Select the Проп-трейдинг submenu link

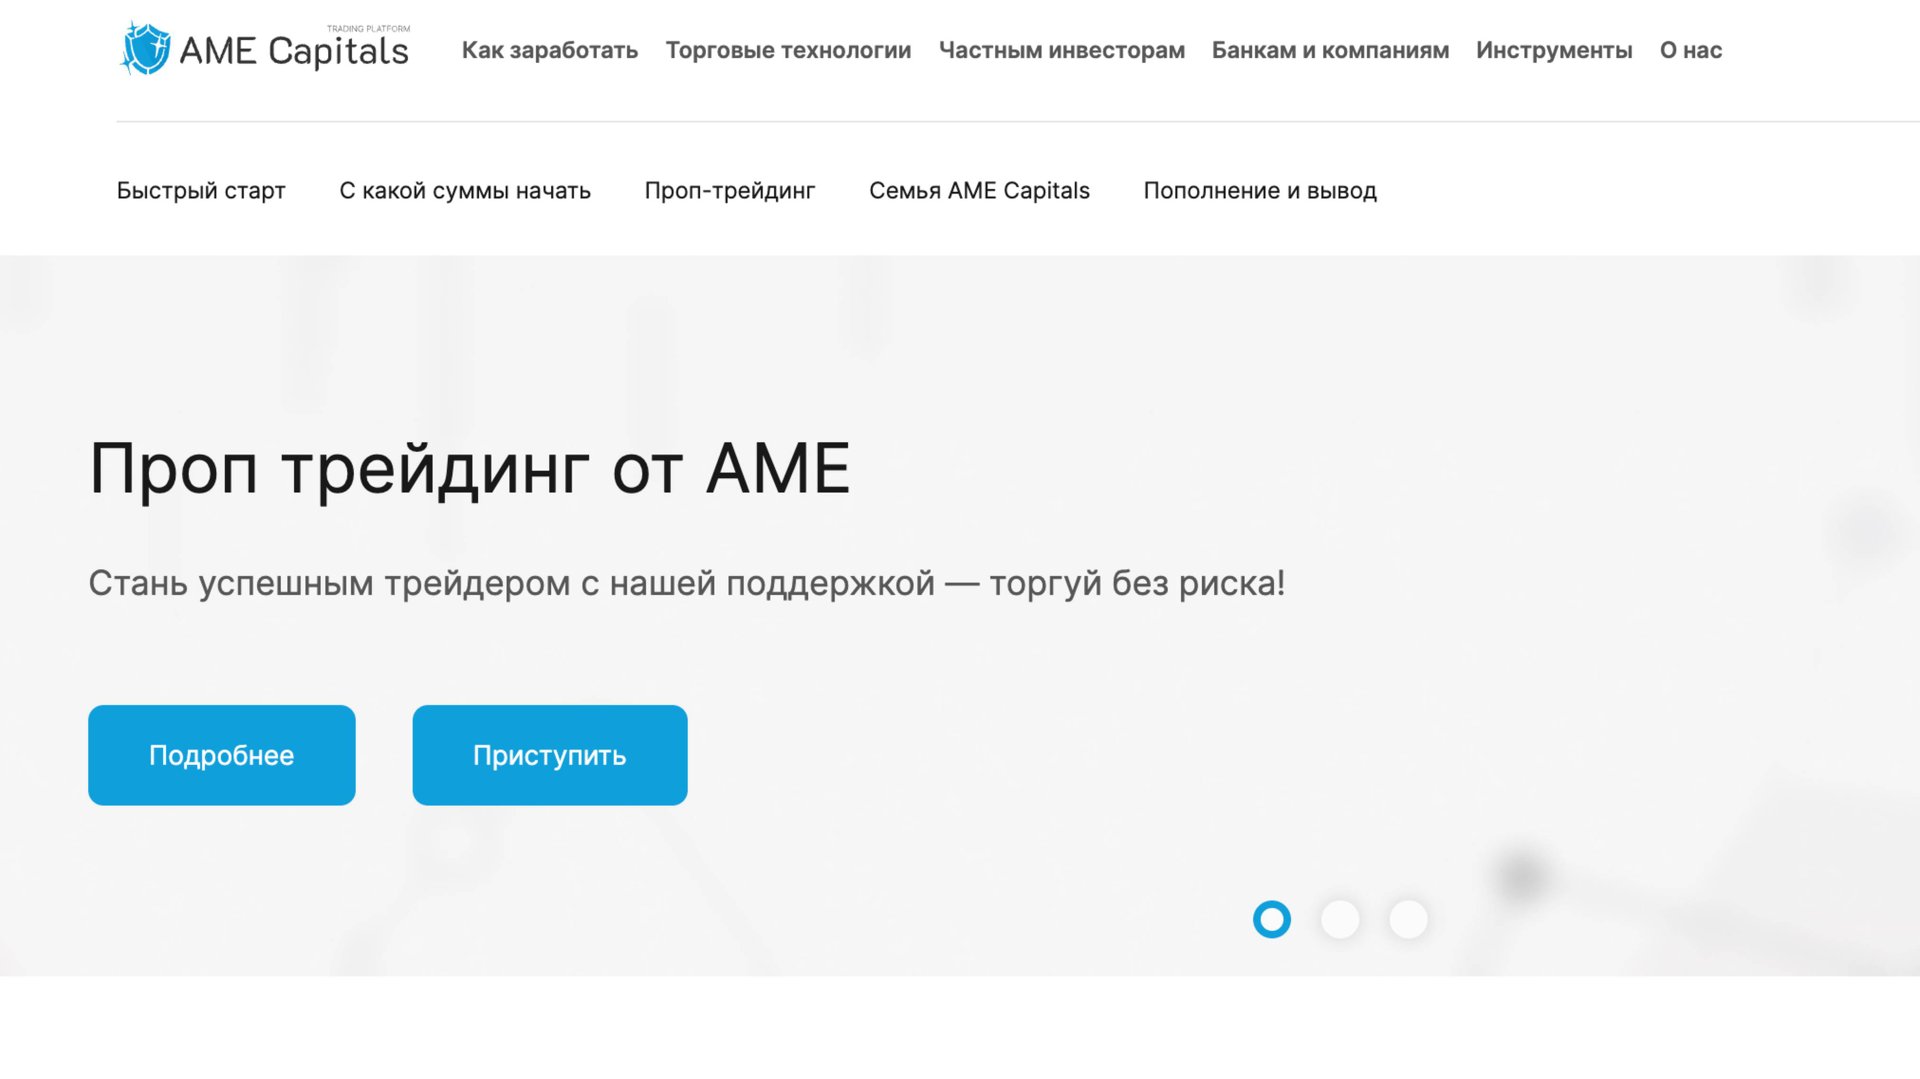pyautogui.click(x=729, y=190)
